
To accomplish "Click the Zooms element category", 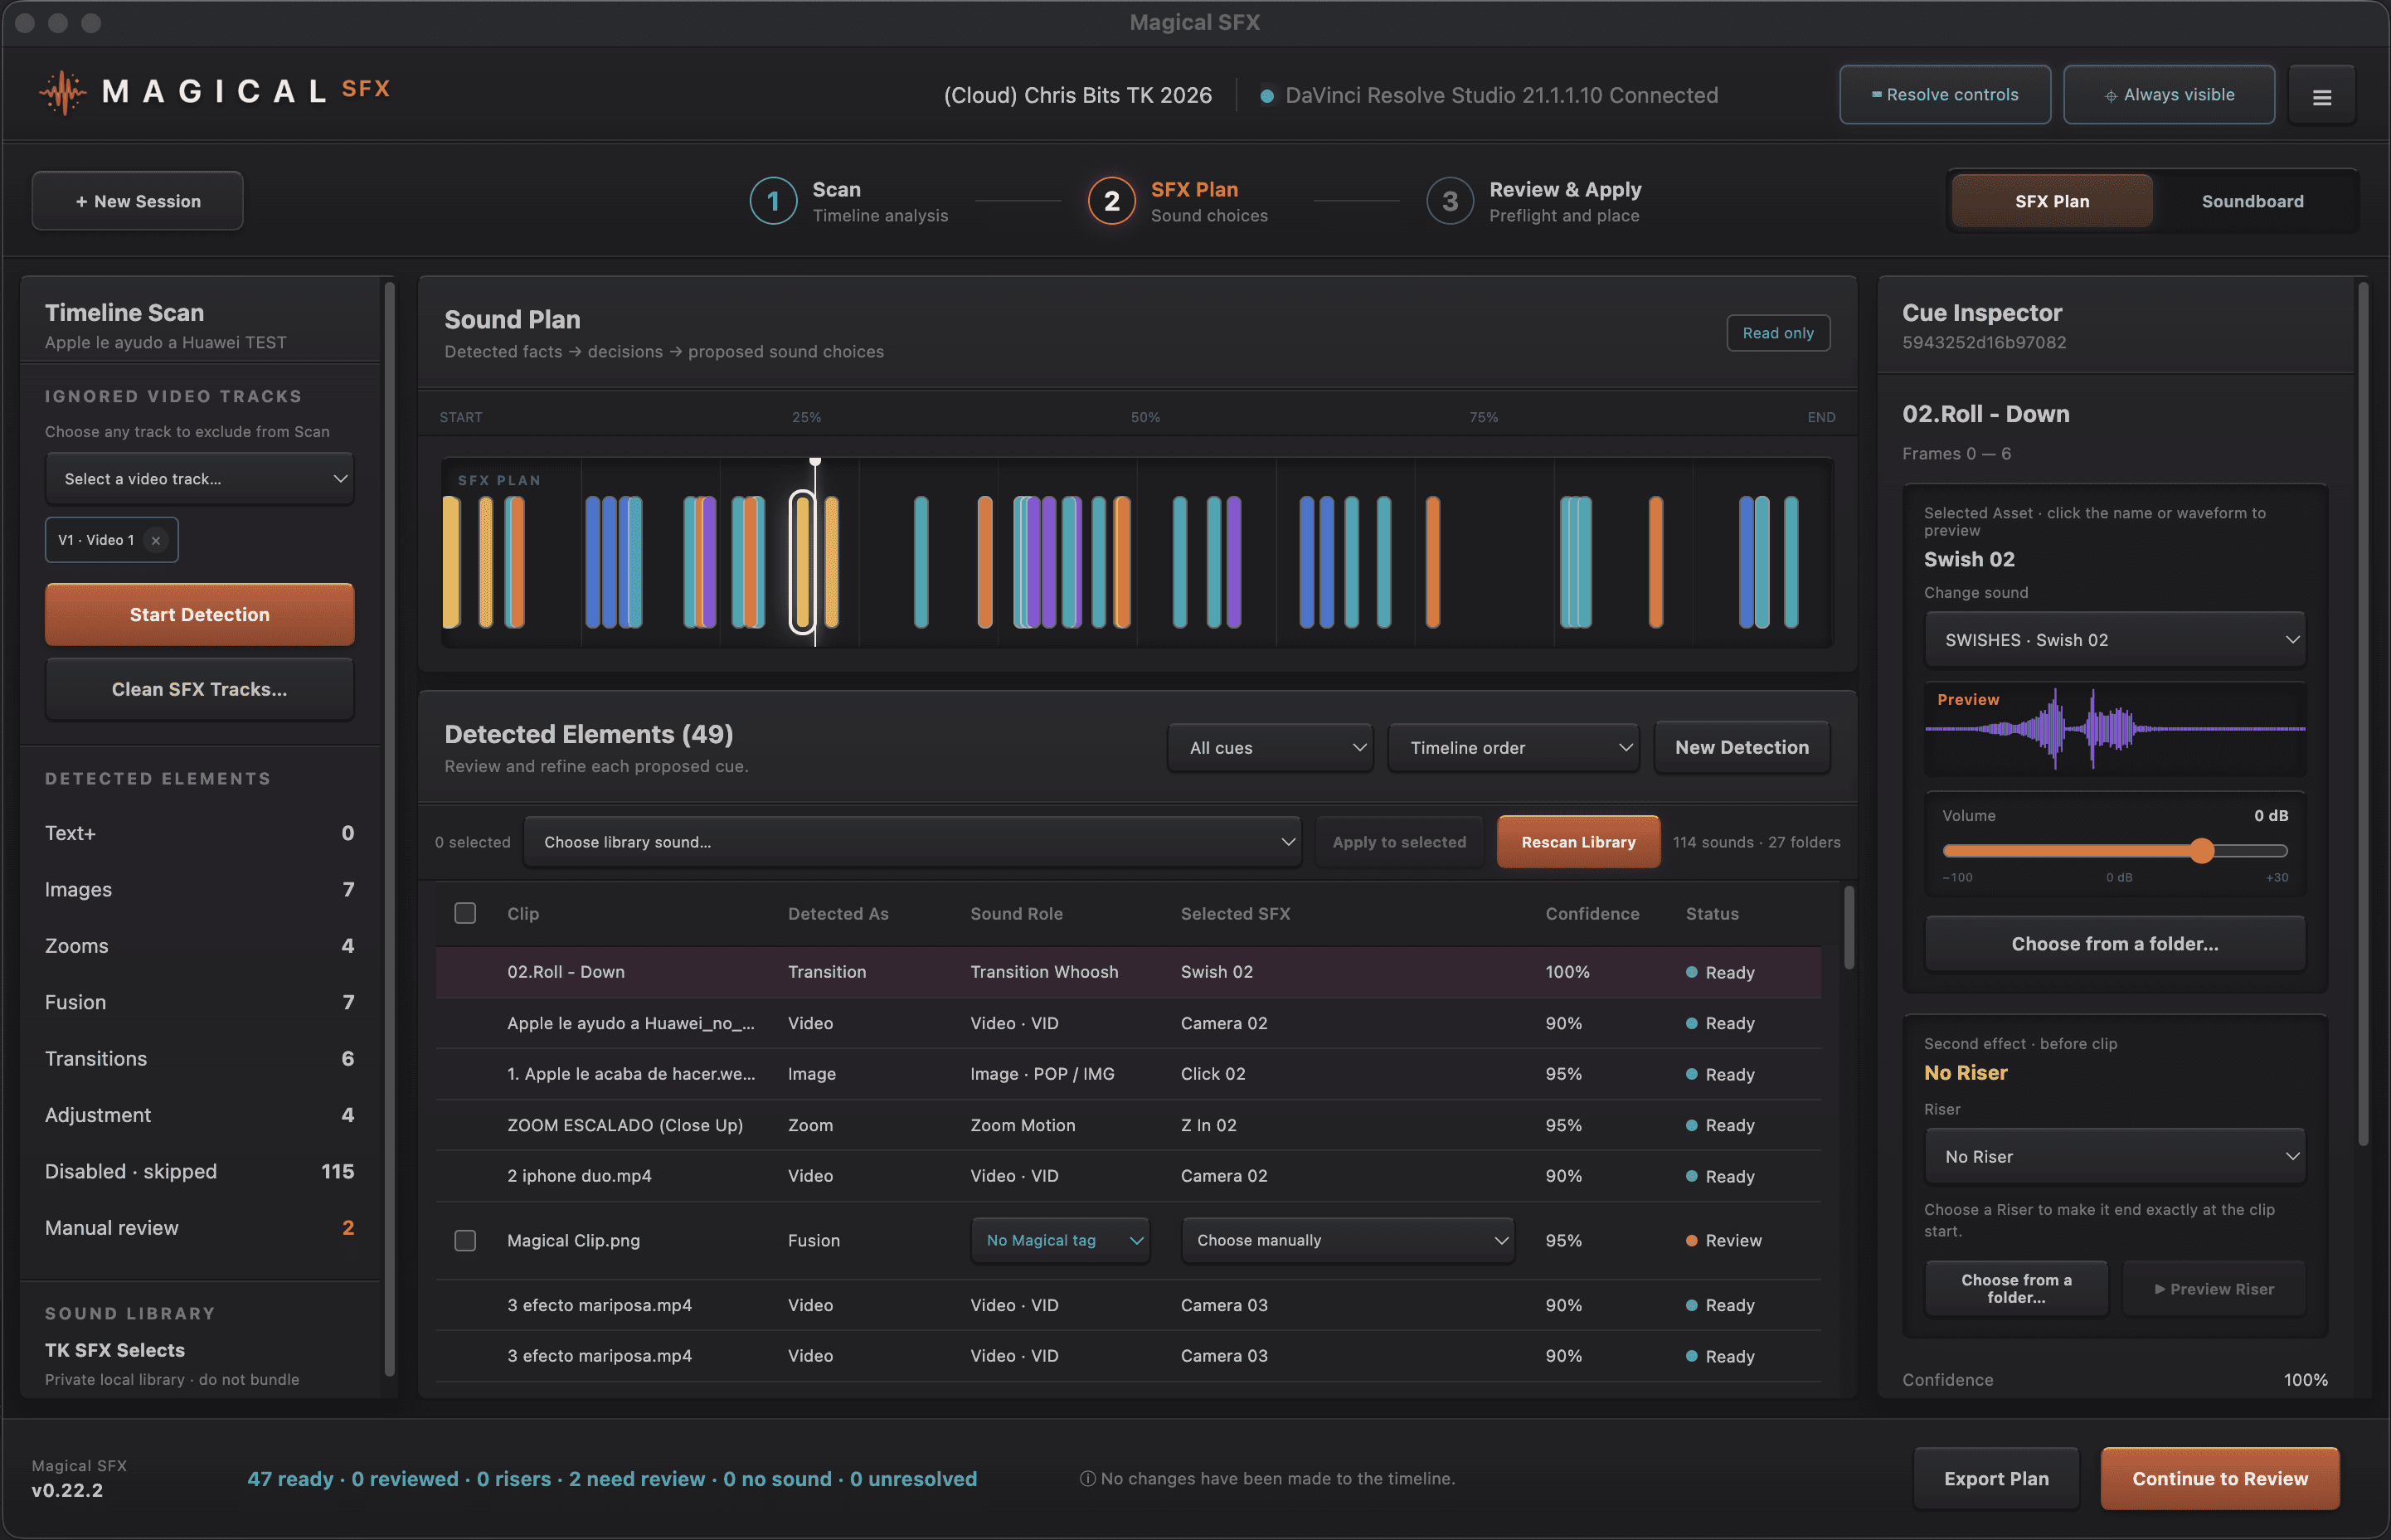I will coord(199,945).
